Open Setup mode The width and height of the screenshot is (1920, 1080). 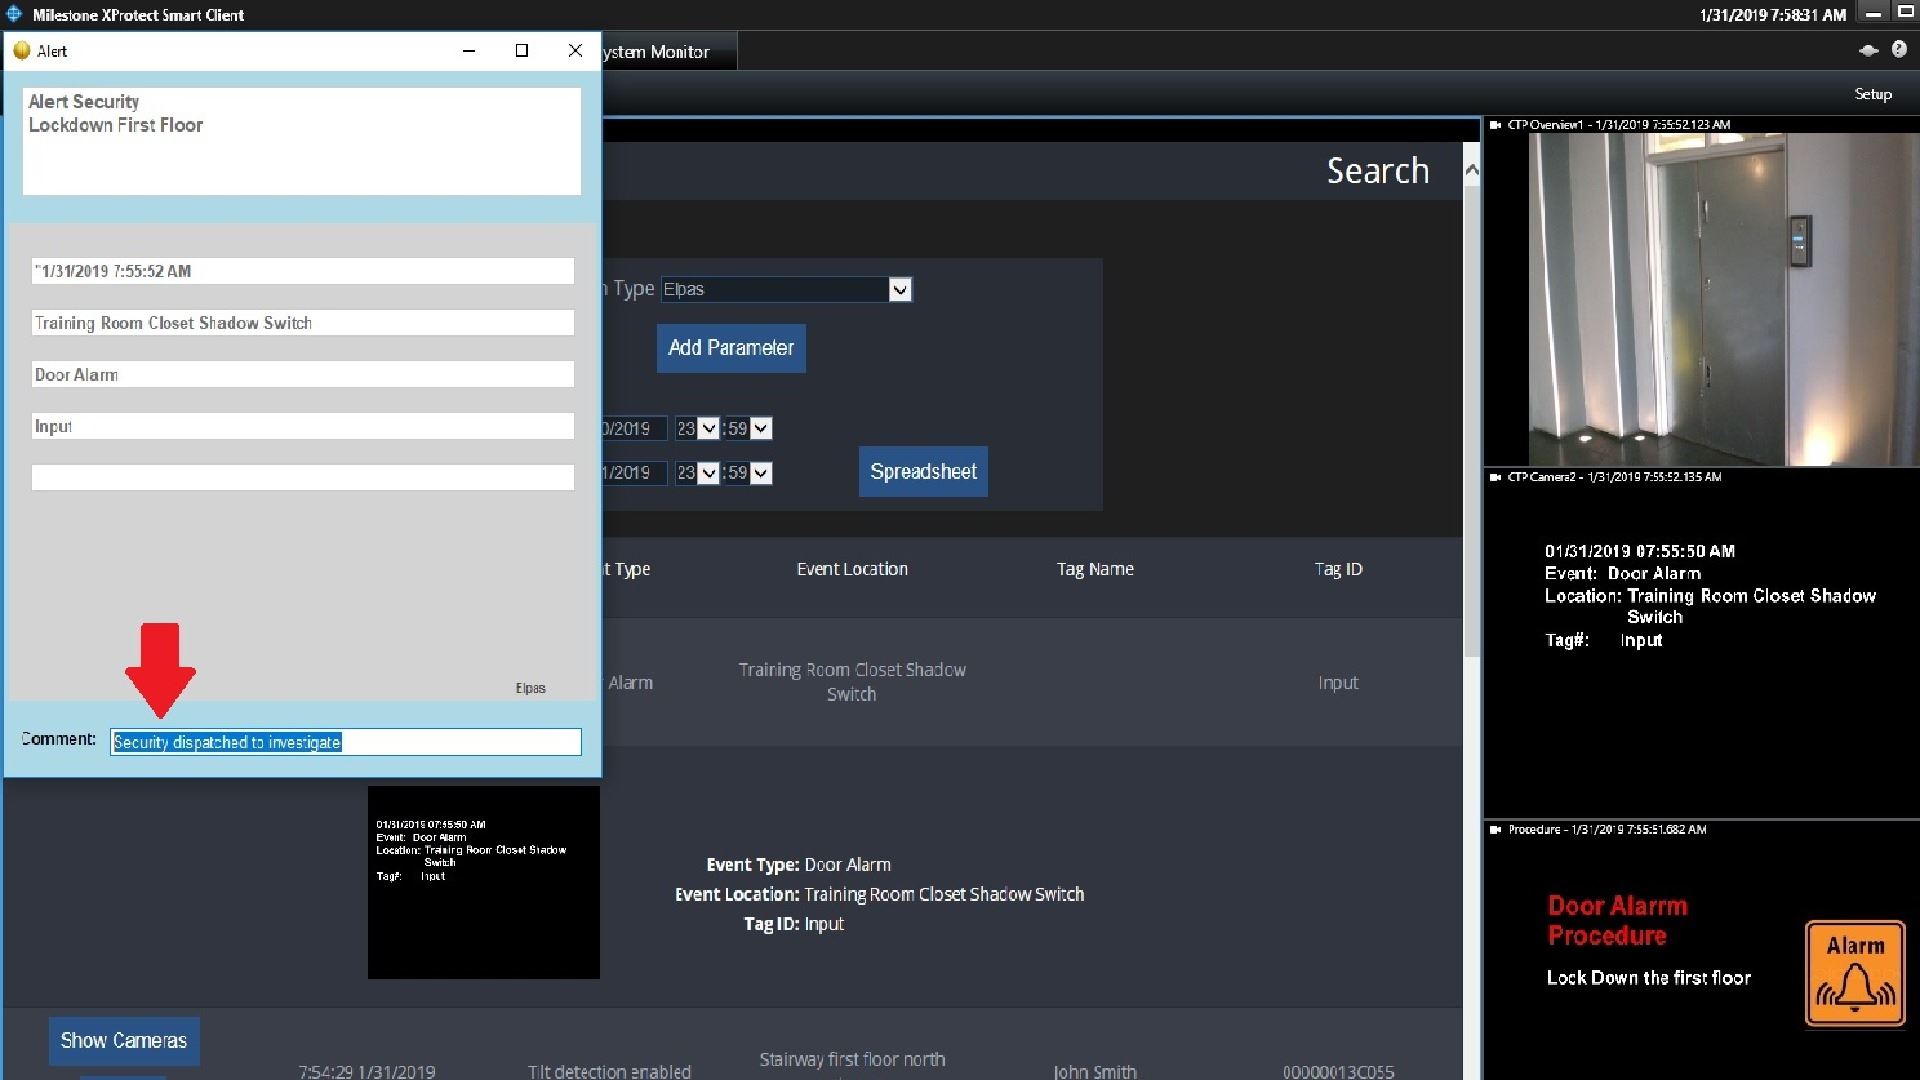click(x=1873, y=94)
